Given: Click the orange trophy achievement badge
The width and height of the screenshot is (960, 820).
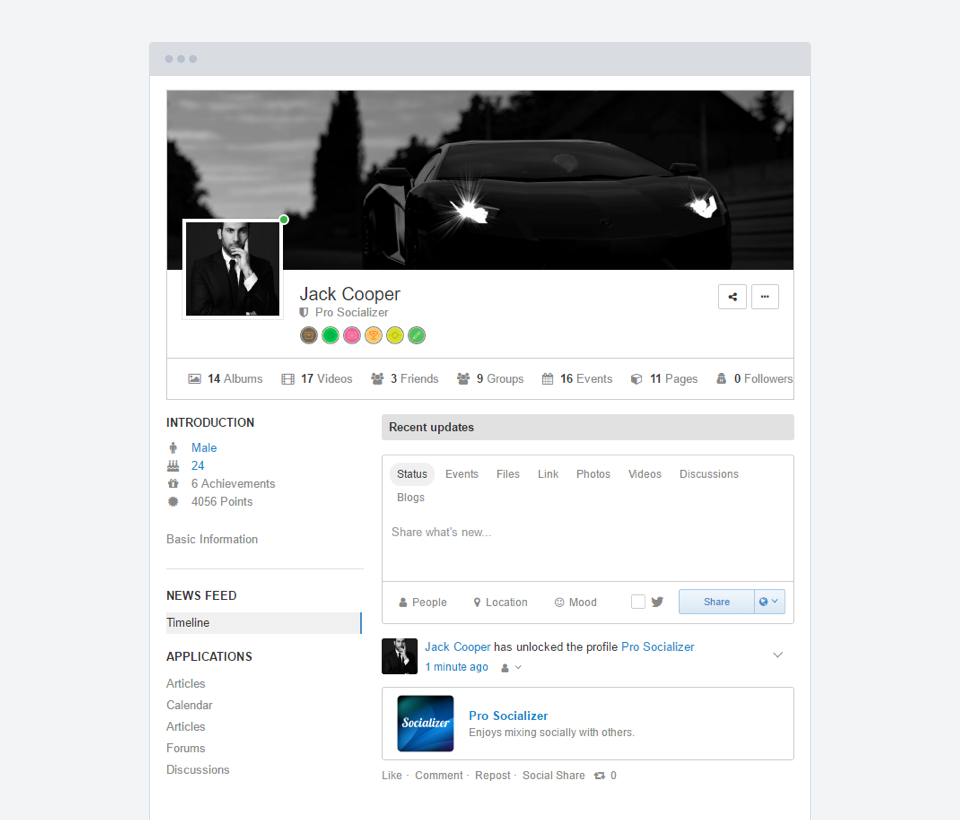Looking at the screenshot, I should point(373,335).
